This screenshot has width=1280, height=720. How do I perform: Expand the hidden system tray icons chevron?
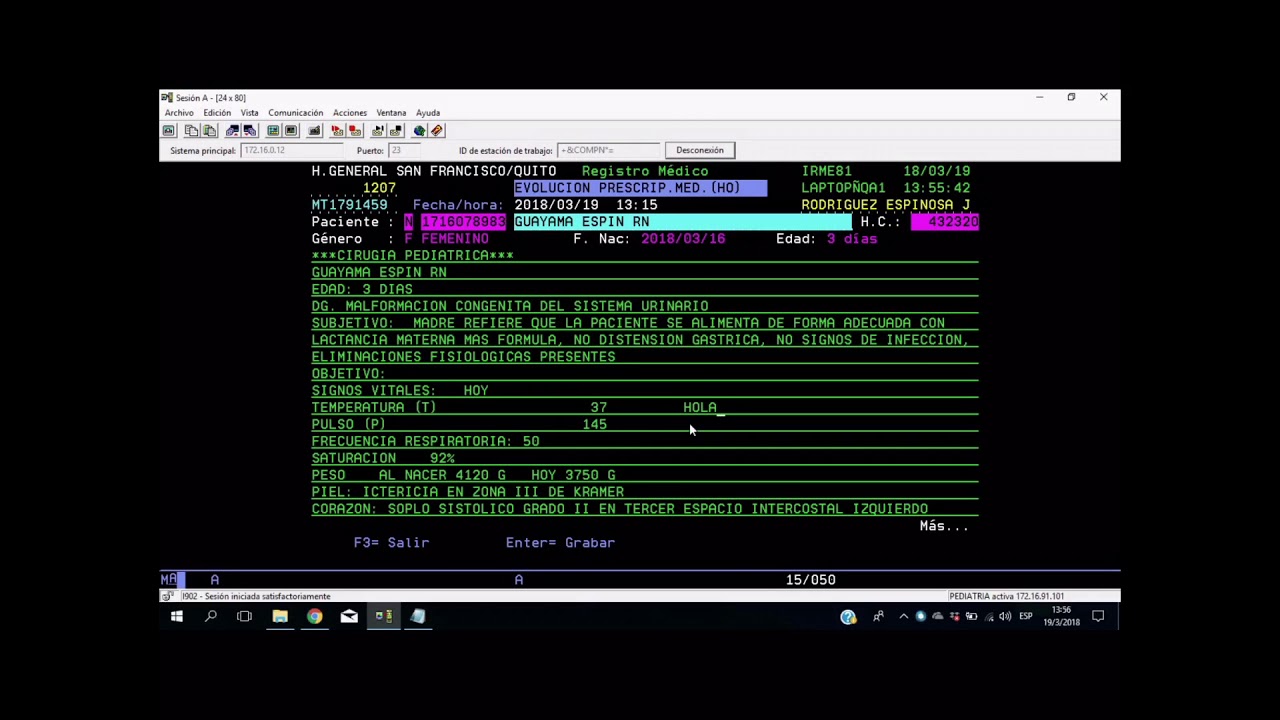pyautogui.click(x=904, y=616)
